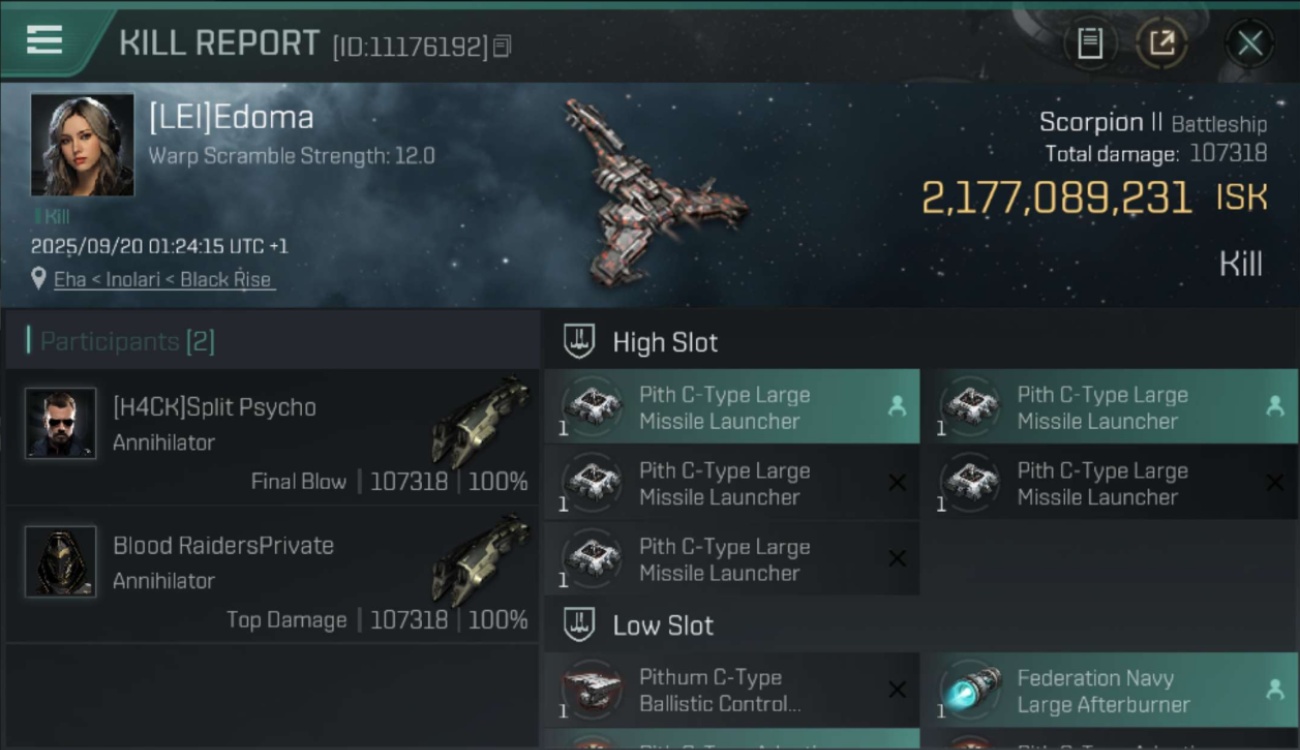Close the kill report window

[x=1249, y=43]
